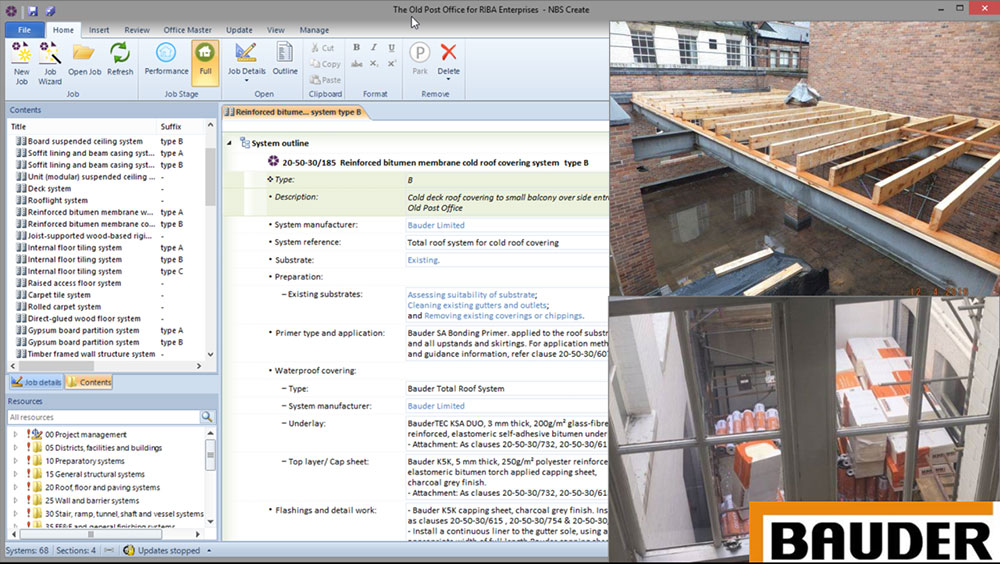The height and width of the screenshot is (564, 1000).
Task: Refresh the job
Action: click(120, 59)
